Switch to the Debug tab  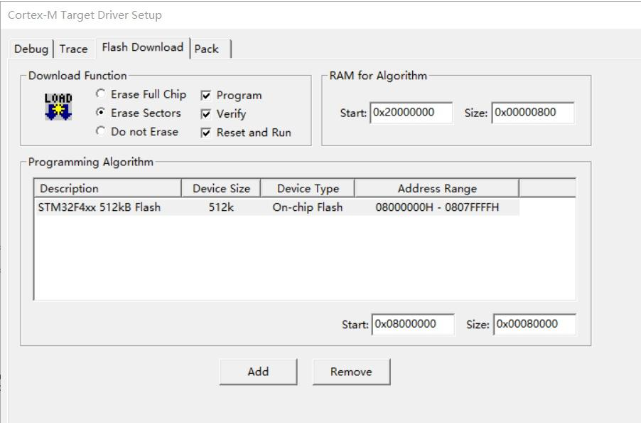(x=33, y=49)
